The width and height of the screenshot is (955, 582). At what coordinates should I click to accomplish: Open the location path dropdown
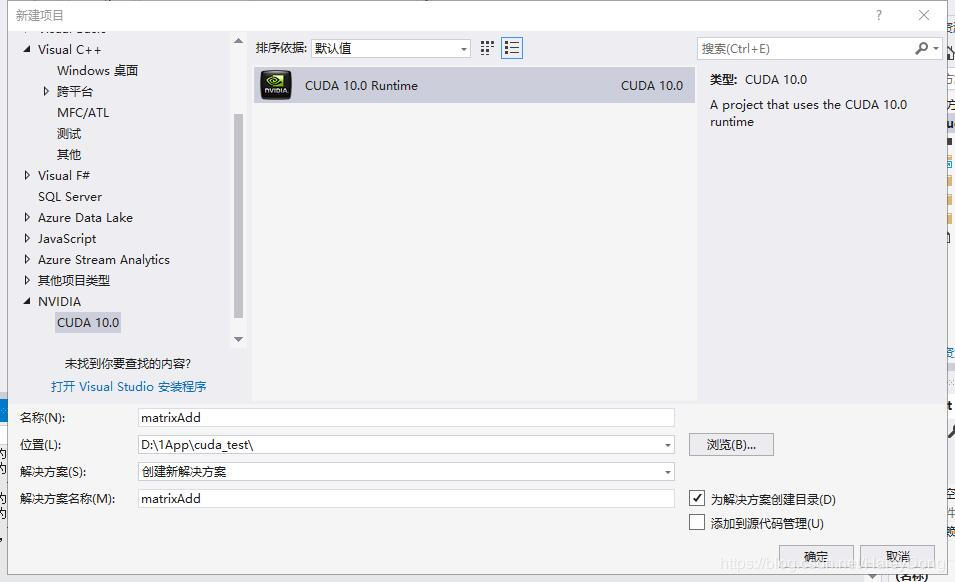[668, 445]
